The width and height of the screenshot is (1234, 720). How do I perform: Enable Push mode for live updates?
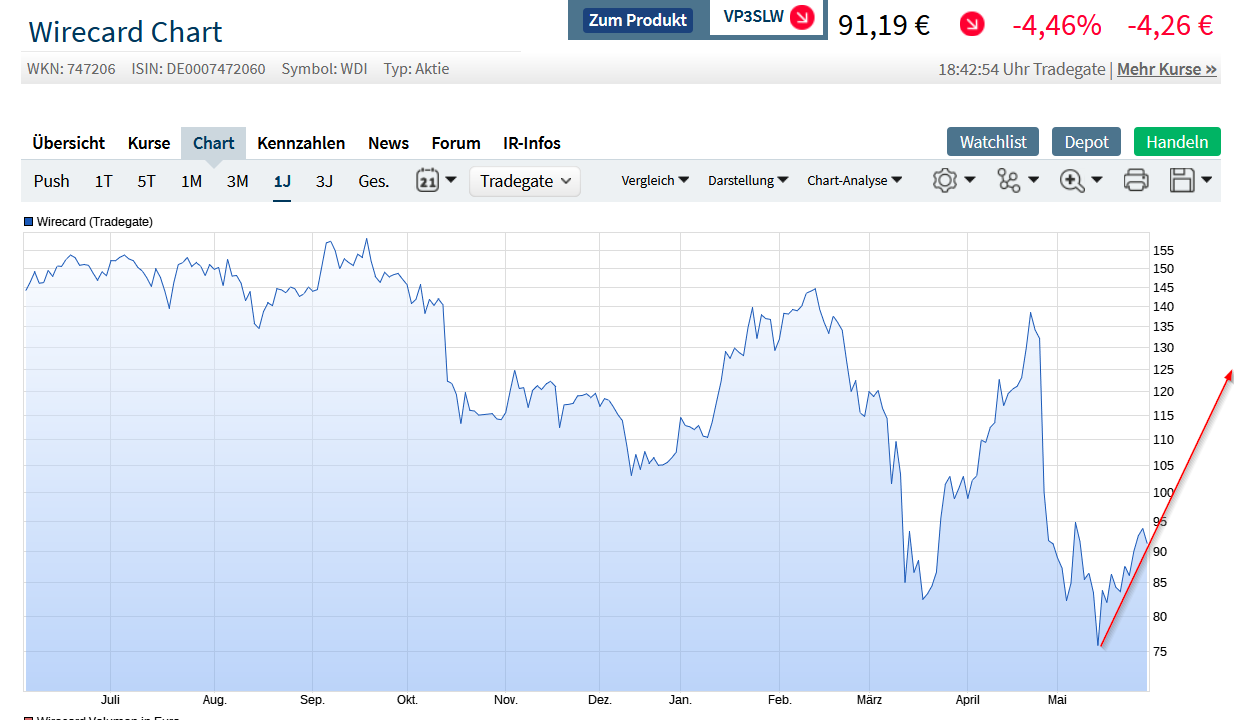[x=51, y=181]
